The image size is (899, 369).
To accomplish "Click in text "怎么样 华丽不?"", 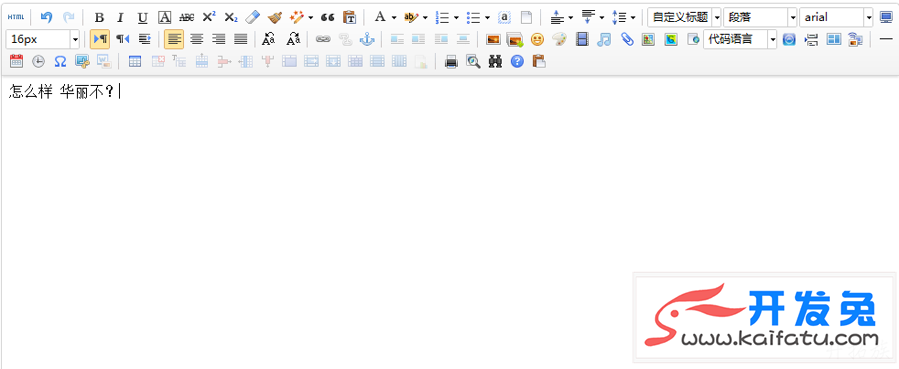I will tap(61, 92).
